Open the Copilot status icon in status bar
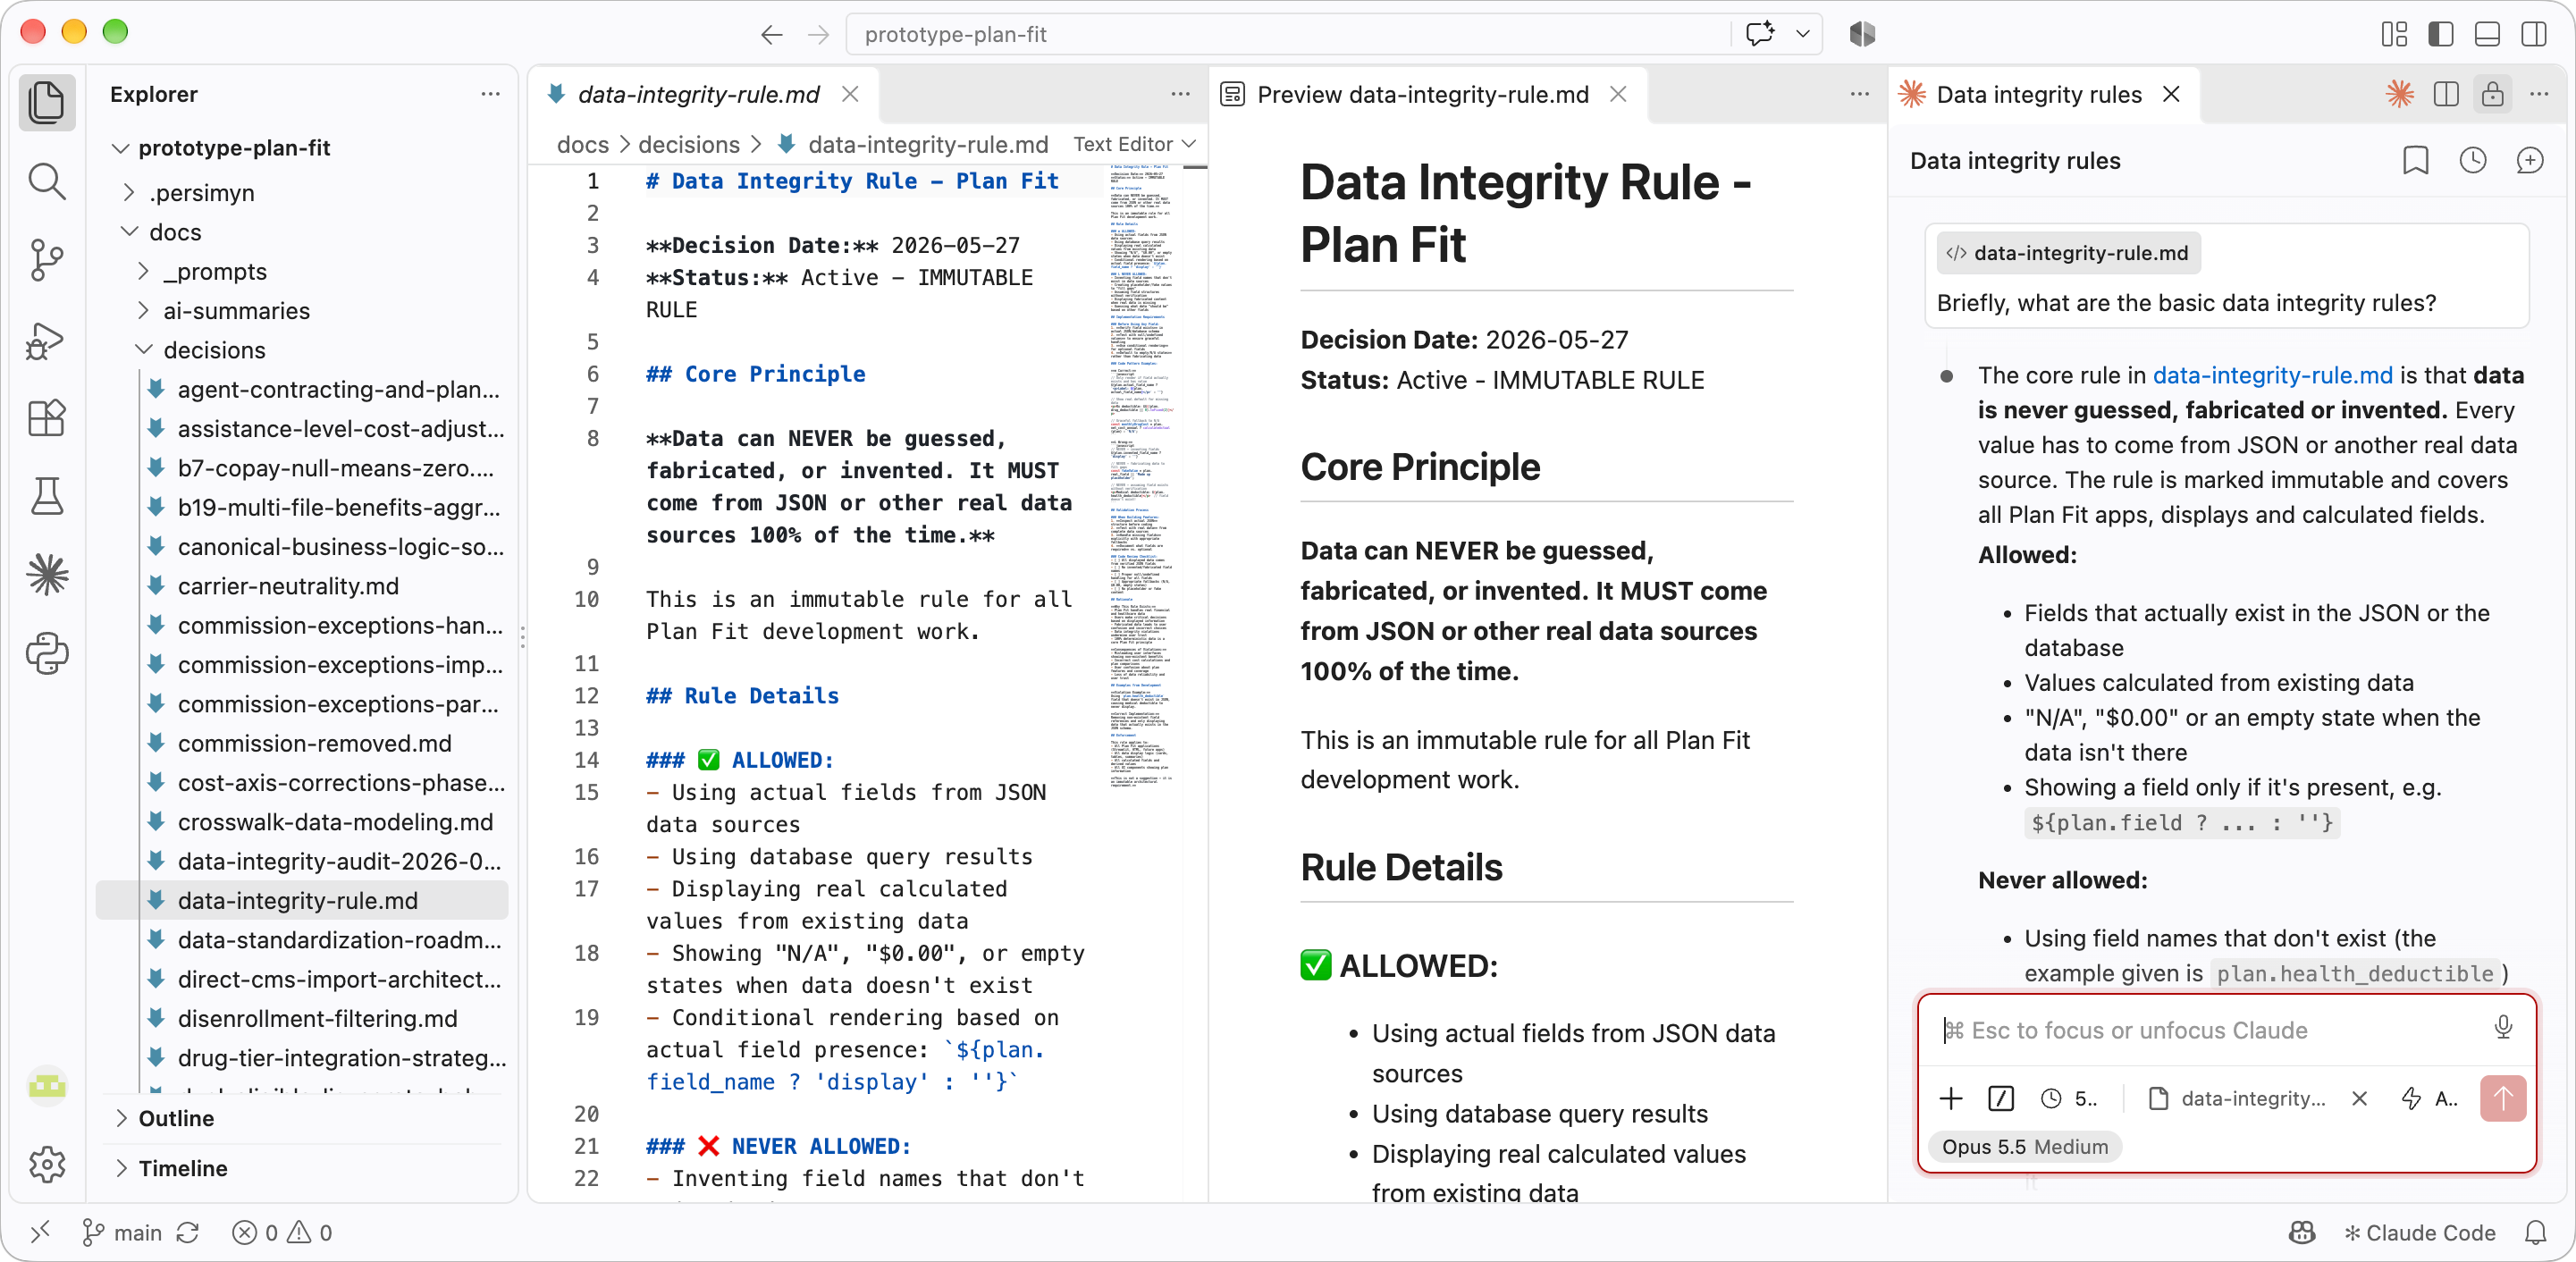 [2302, 1232]
